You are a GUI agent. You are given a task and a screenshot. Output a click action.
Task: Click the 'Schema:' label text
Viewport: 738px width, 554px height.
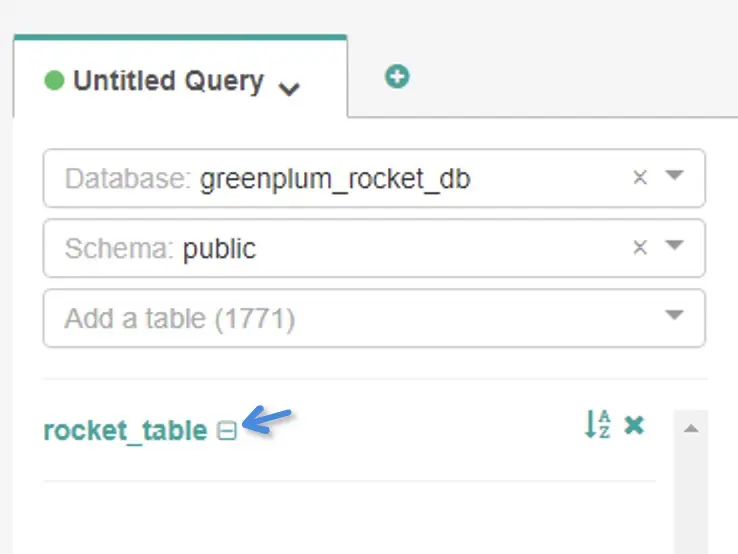point(119,249)
